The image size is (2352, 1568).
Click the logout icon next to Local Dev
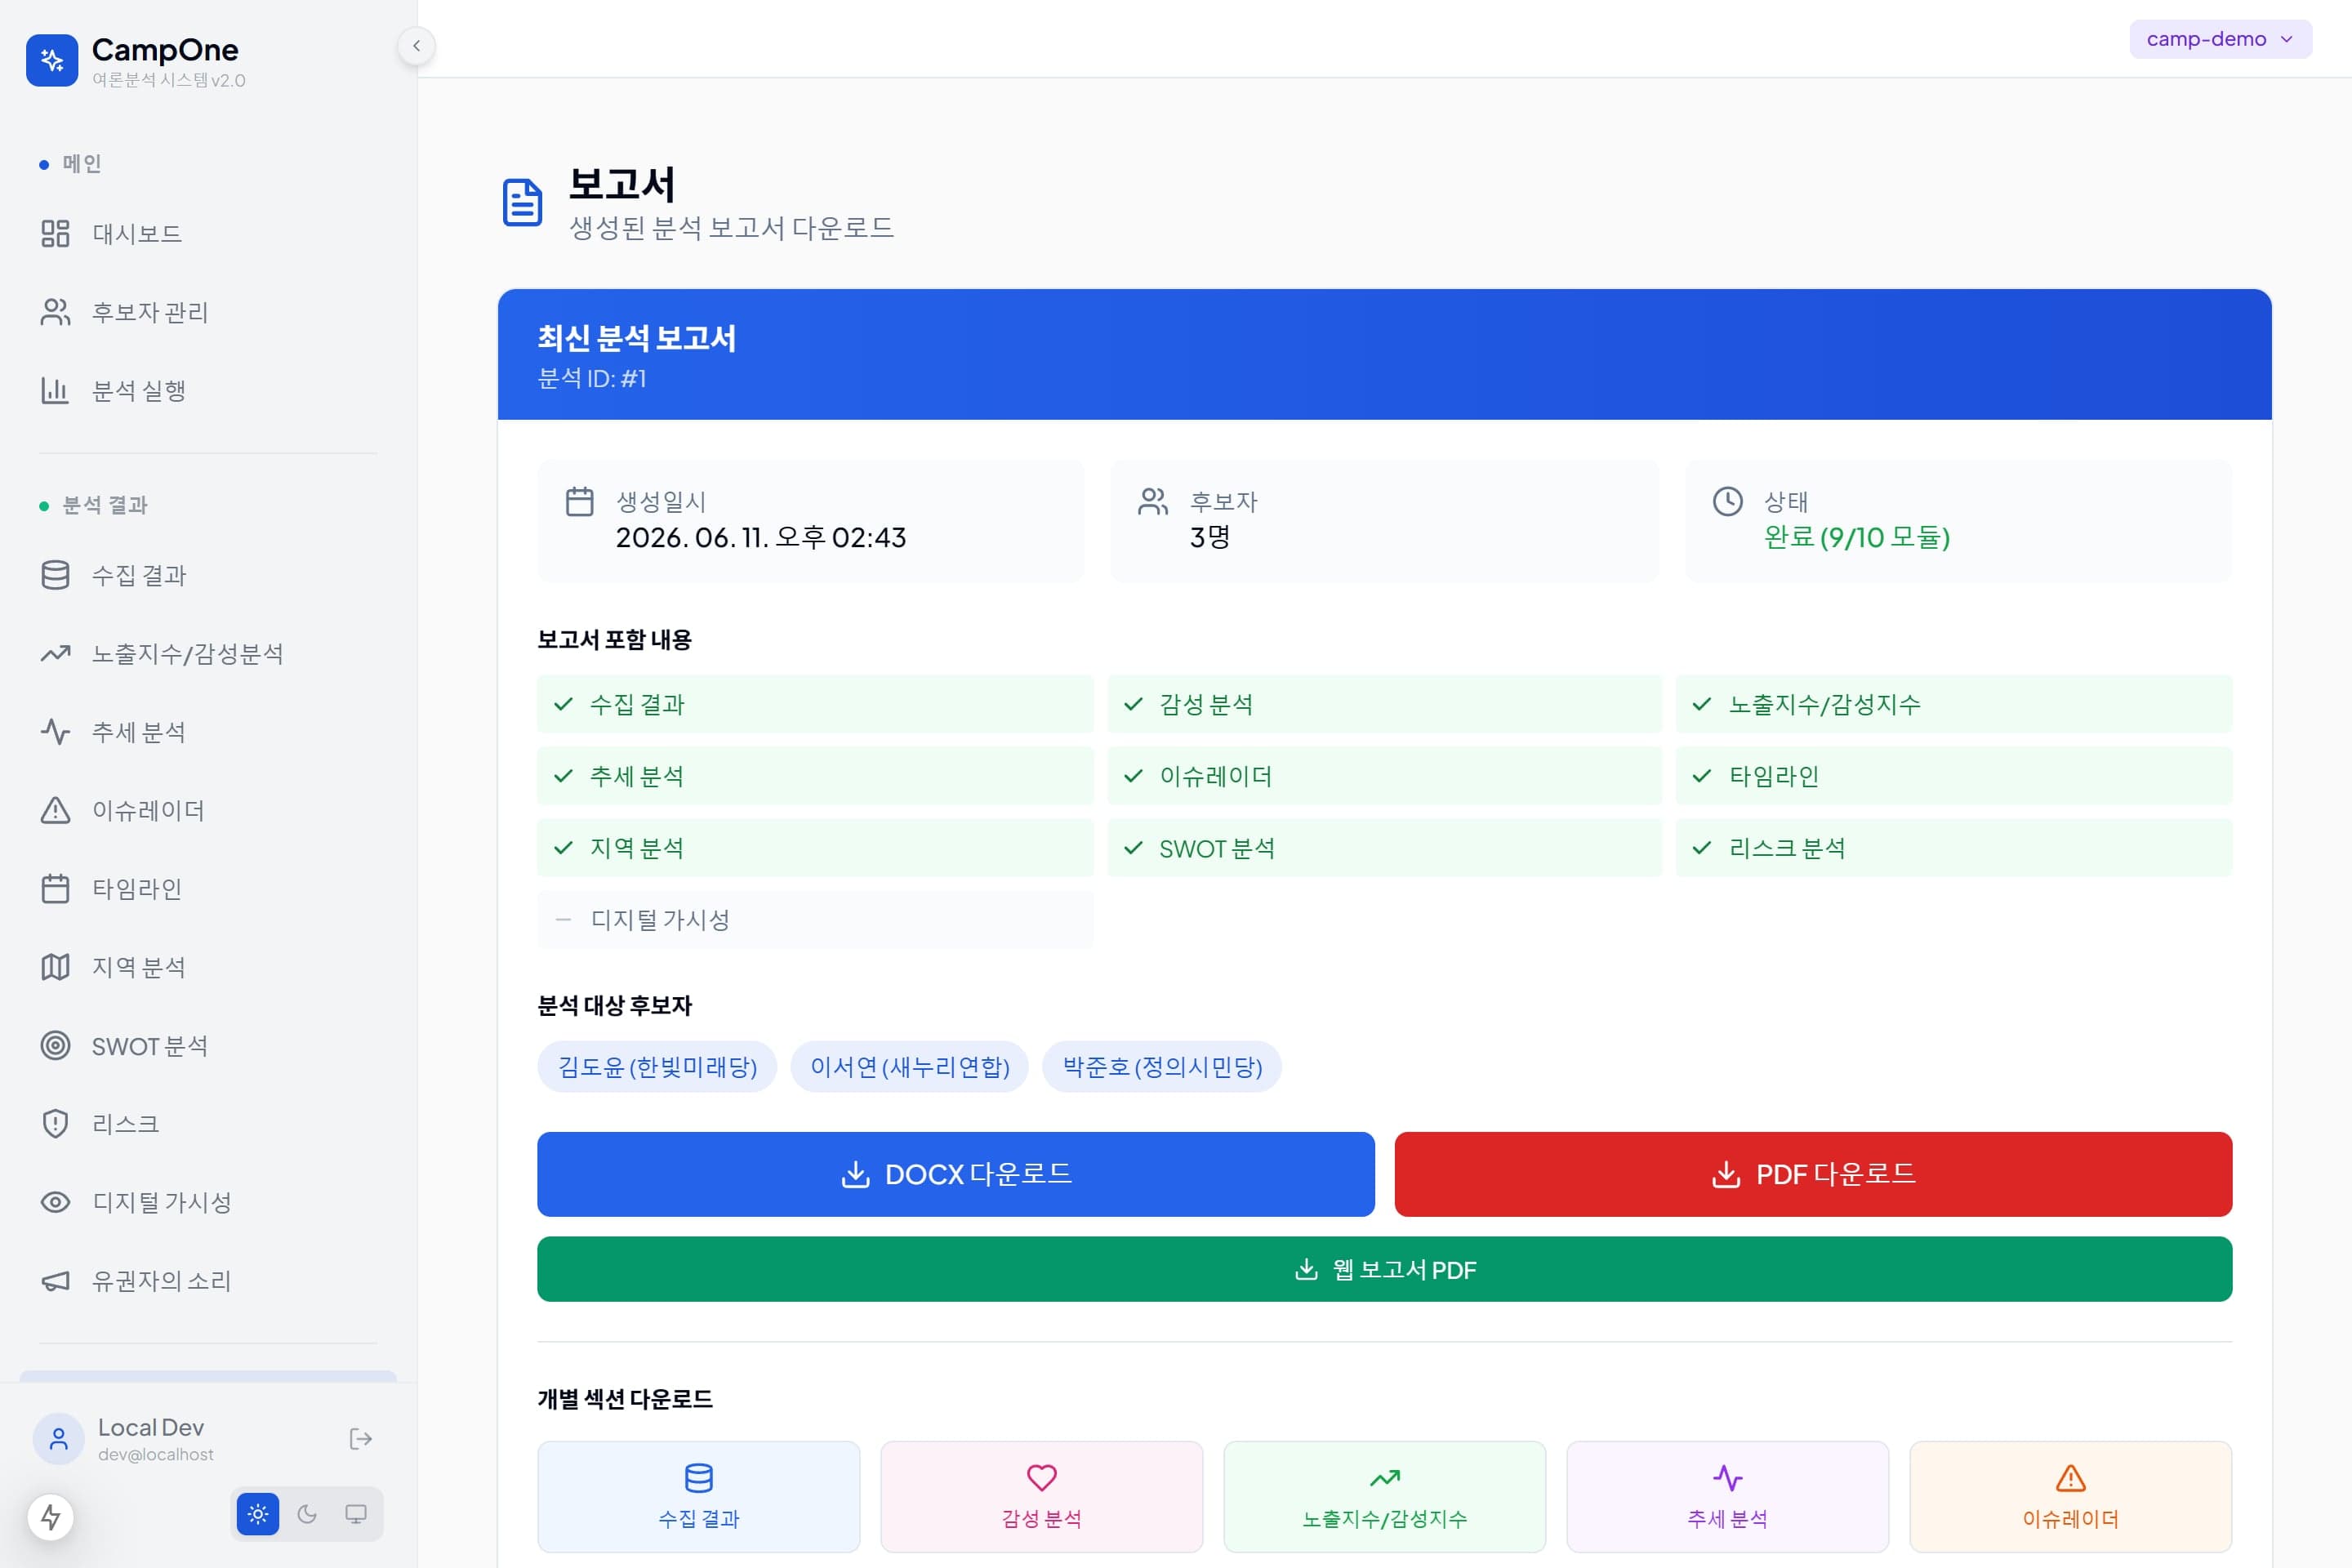361,1439
